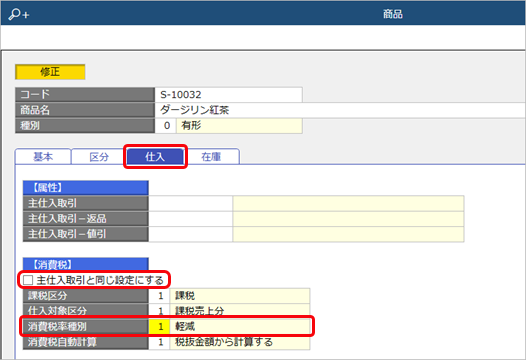
Task: Click the 課税 description next to 課税区分
Action: 240,296
